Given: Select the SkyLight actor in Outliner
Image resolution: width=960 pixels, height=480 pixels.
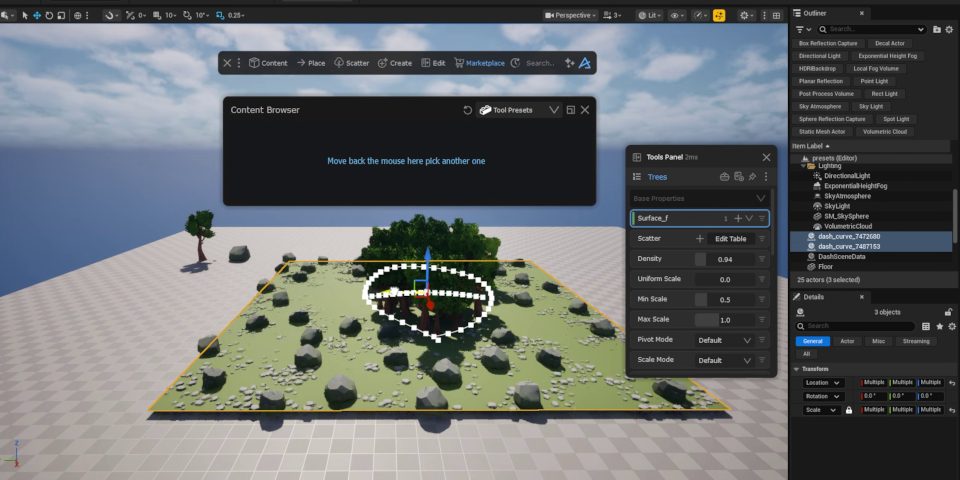Looking at the screenshot, I should click(x=841, y=205).
